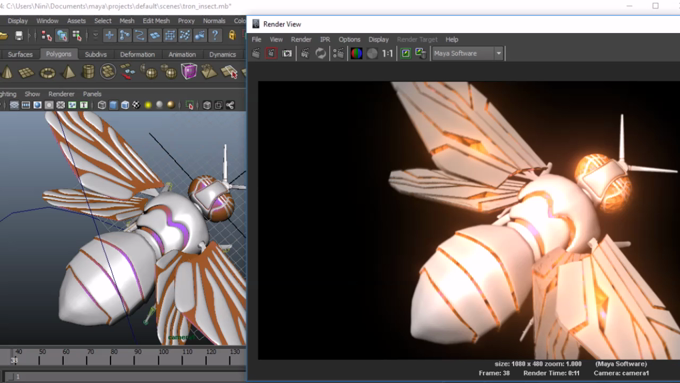
Task: Expand the selection mask dropdown arrow
Action: pos(95,36)
